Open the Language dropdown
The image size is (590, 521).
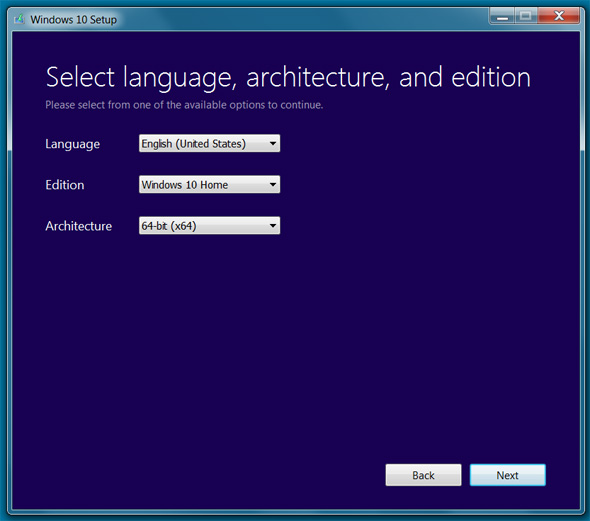[209, 143]
